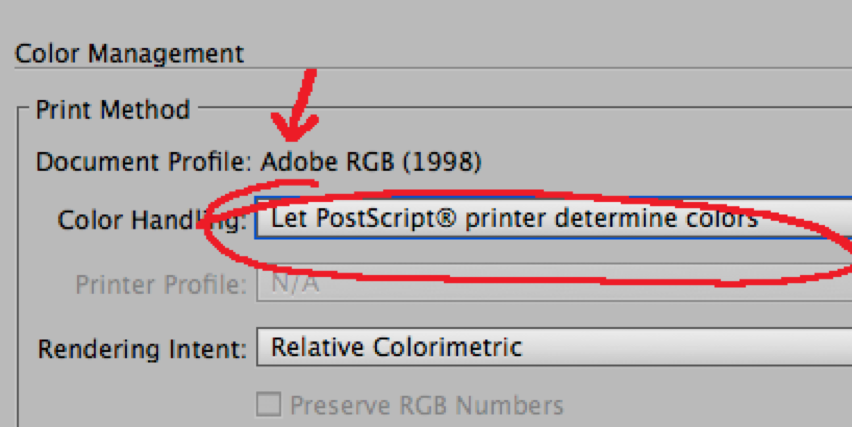This screenshot has width=852, height=427.
Task: Click the red arrow's upper tail stroke
Action: (x=306, y=92)
